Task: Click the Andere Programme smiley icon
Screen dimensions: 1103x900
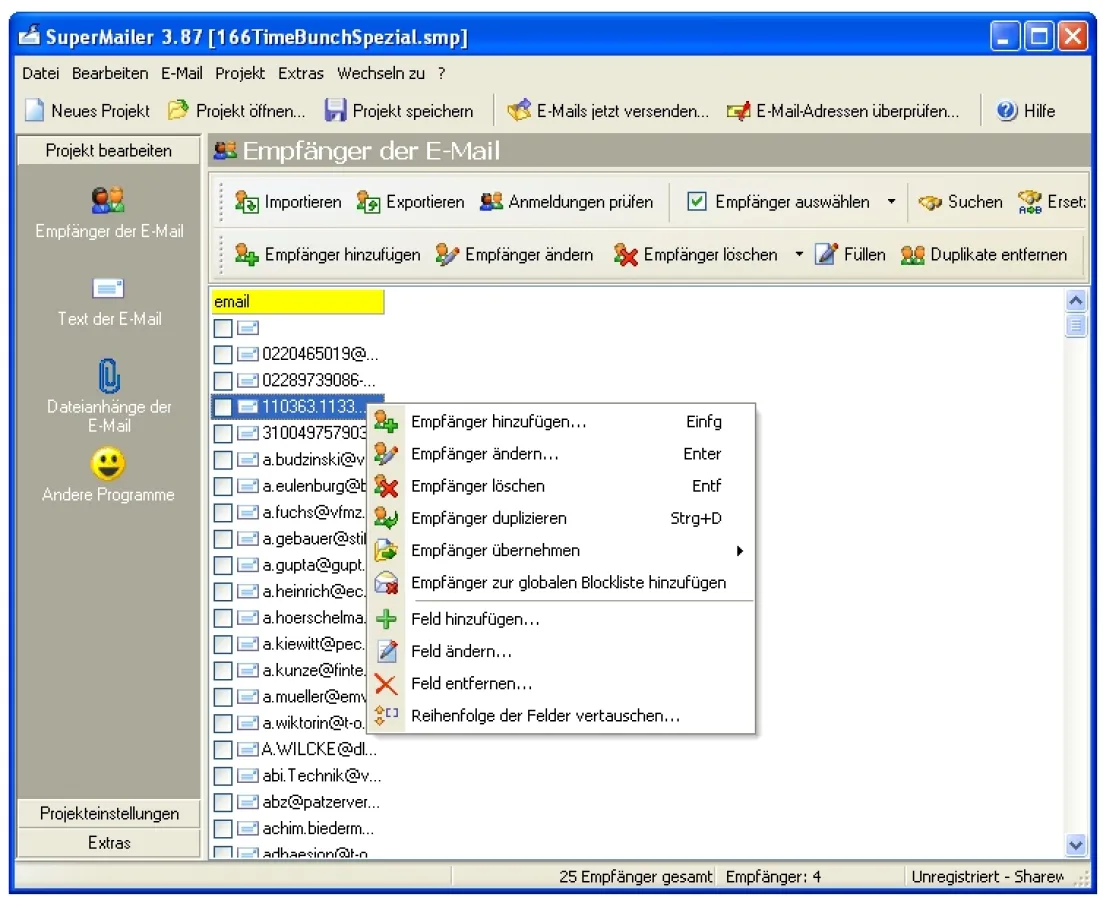Action: (108, 464)
